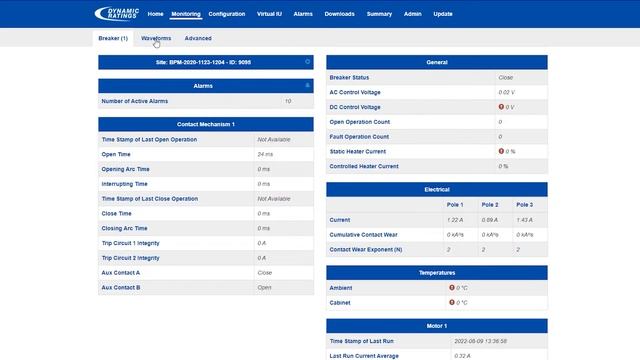
Task: Click the Fault Operation Count label
Action: [x=359, y=137]
